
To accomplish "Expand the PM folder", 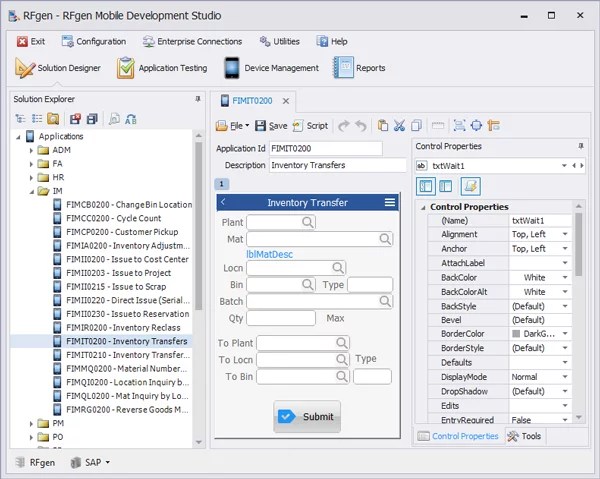I will pyautogui.click(x=31, y=424).
